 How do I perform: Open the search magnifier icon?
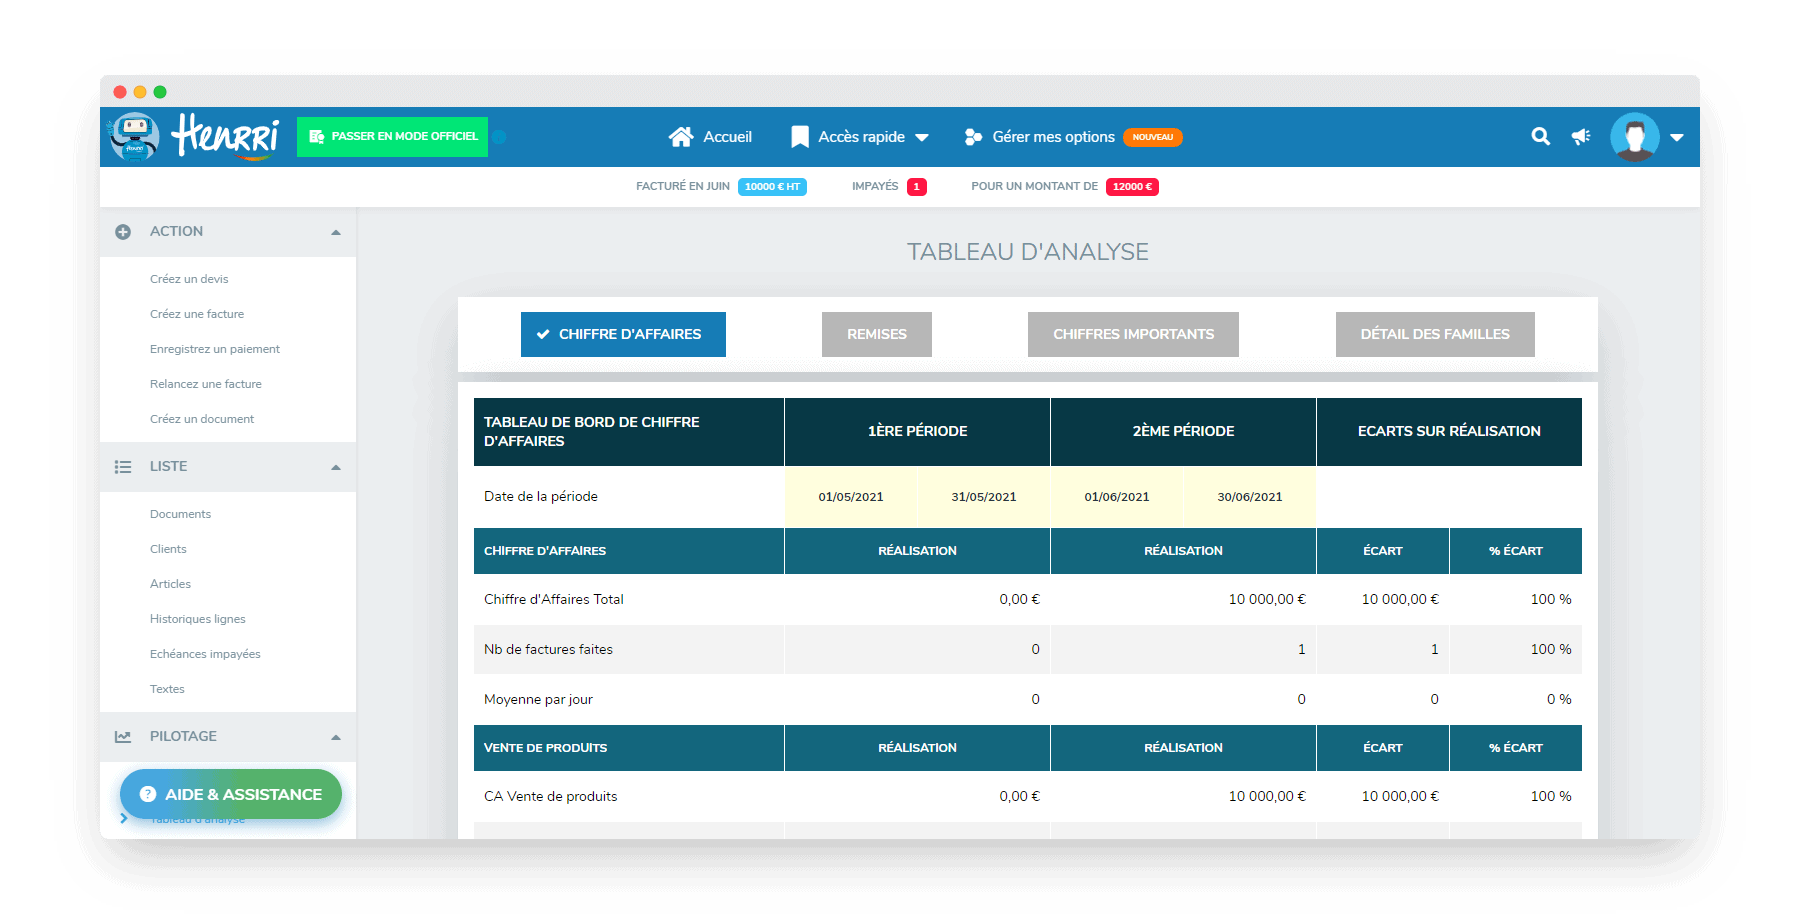(1541, 137)
